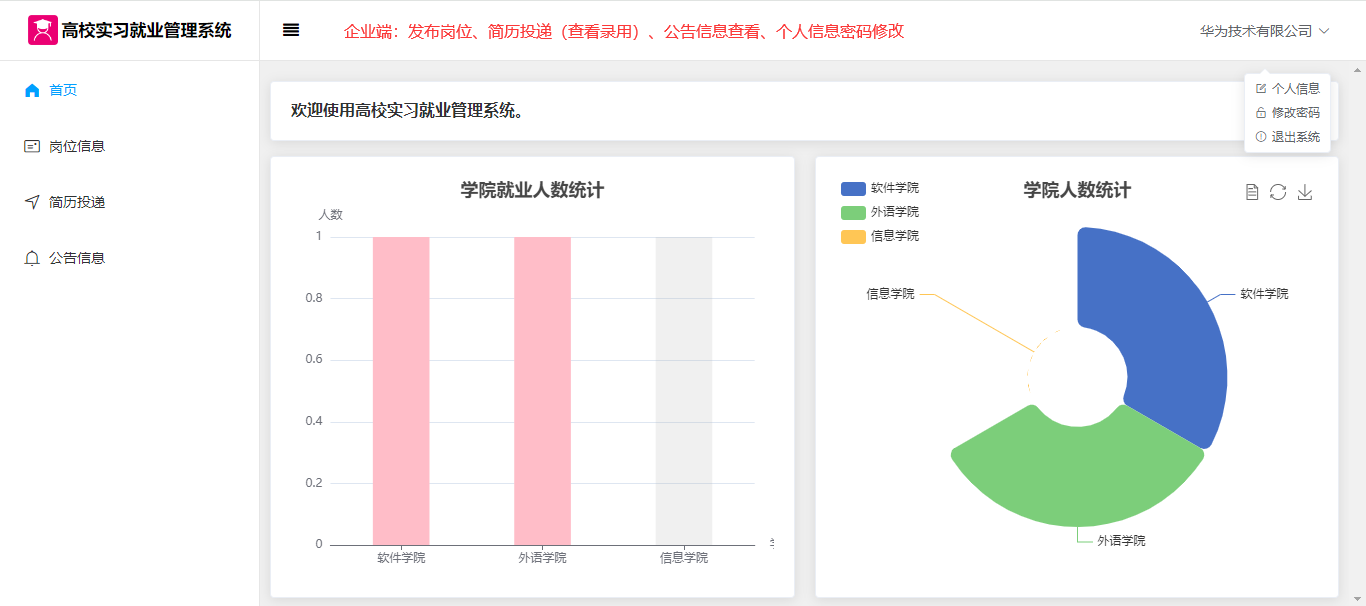Click the info icon next to 退出系统
This screenshot has width=1366, height=606.
click(1261, 137)
